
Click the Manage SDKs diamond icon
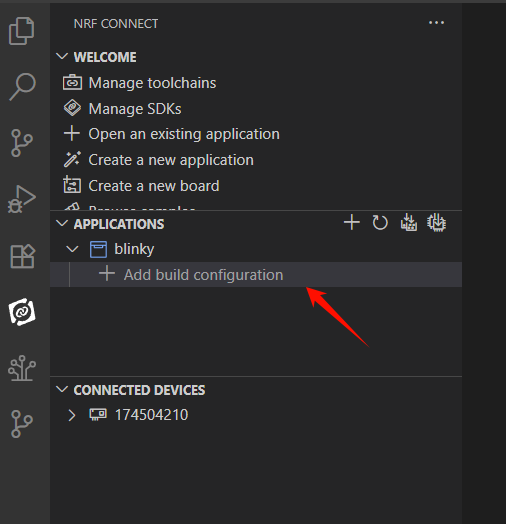click(x=72, y=108)
